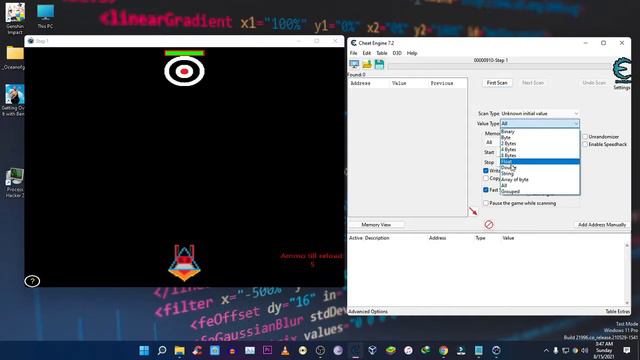Toggle the CopyOnWrite checkbox

(486, 178)
